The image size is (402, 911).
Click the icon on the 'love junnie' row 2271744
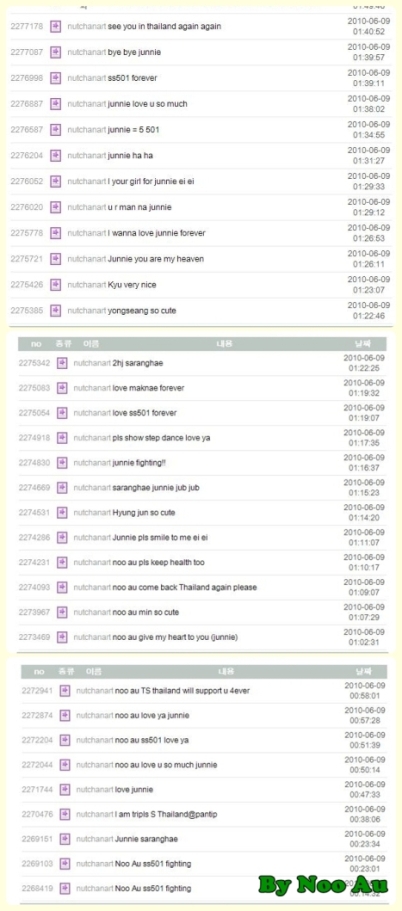coord(64,790)
